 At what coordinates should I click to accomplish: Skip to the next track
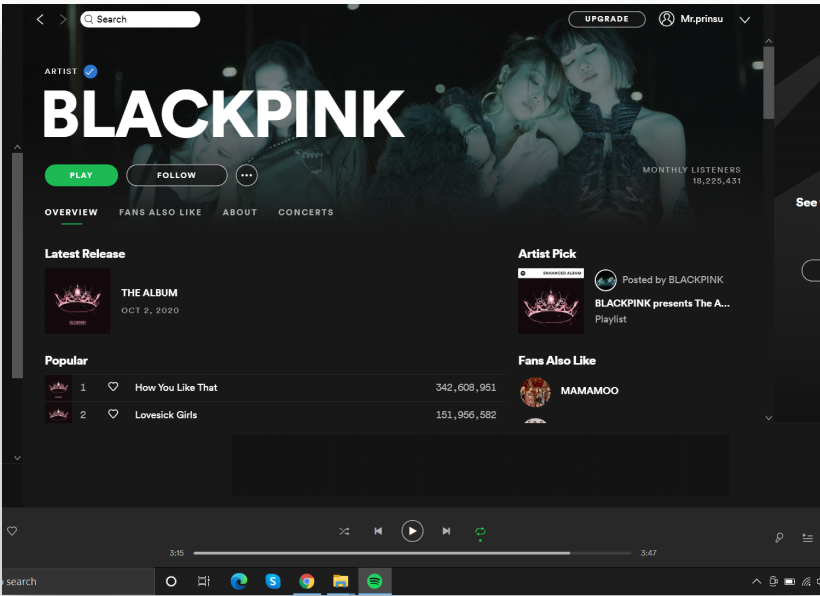446,531
